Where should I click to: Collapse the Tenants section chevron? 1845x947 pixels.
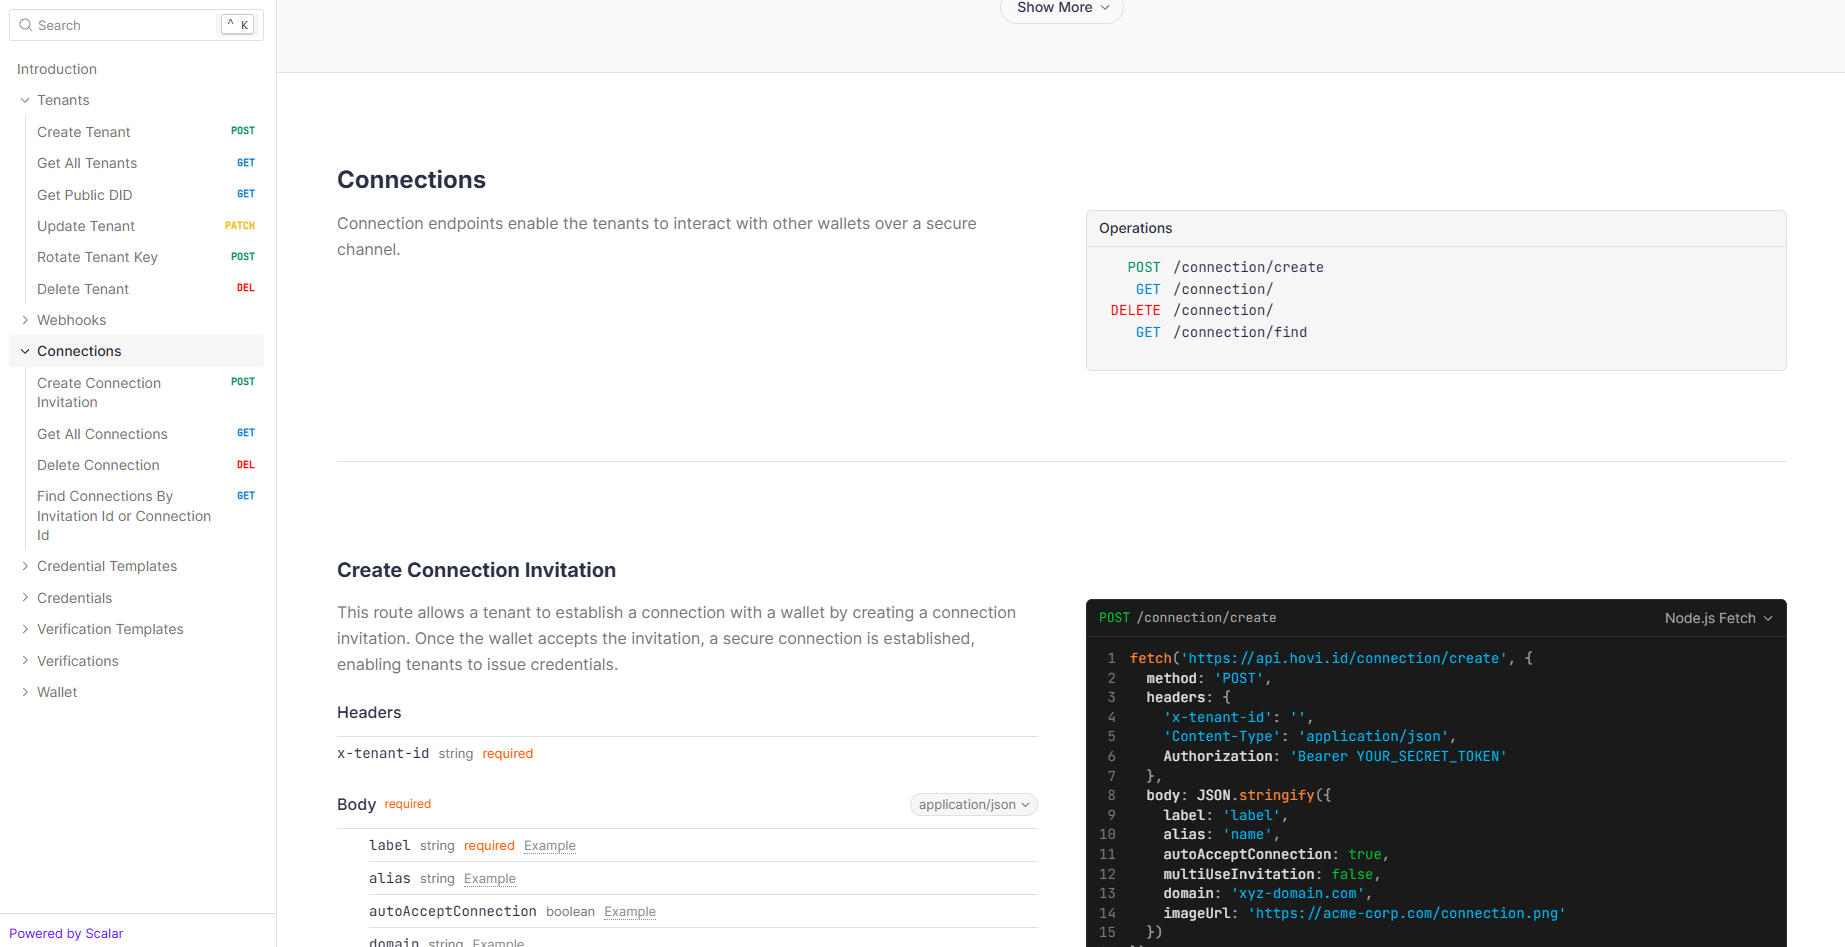tap(25, 100)
